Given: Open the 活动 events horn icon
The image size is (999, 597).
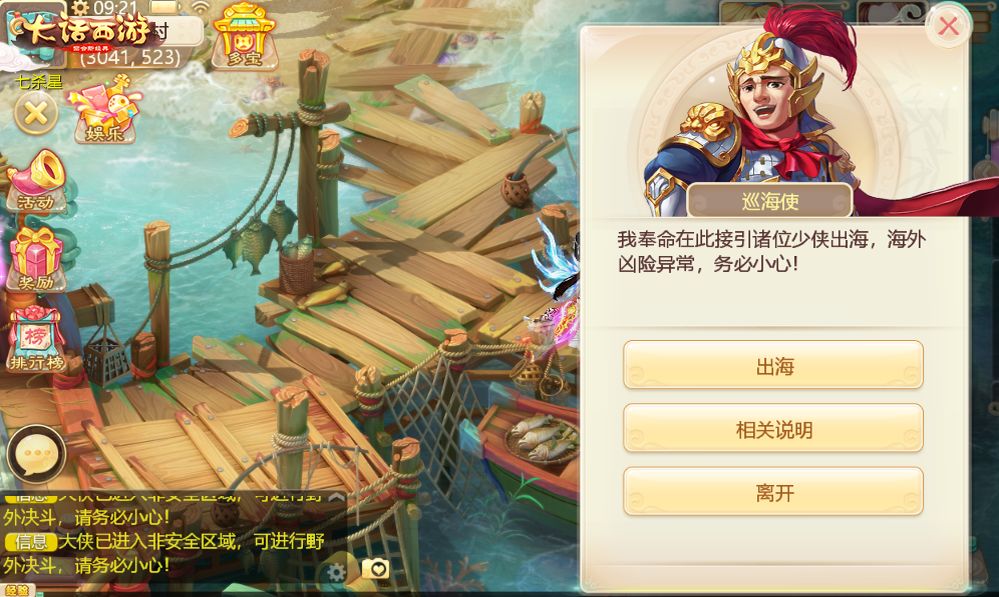Looking at the screenshot, I should 37,180.
